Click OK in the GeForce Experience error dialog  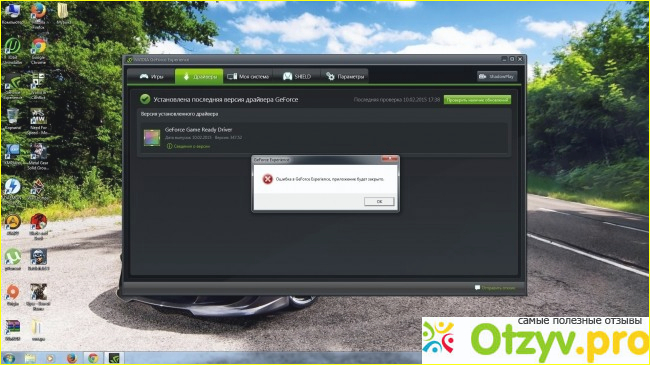click(379, 201)
